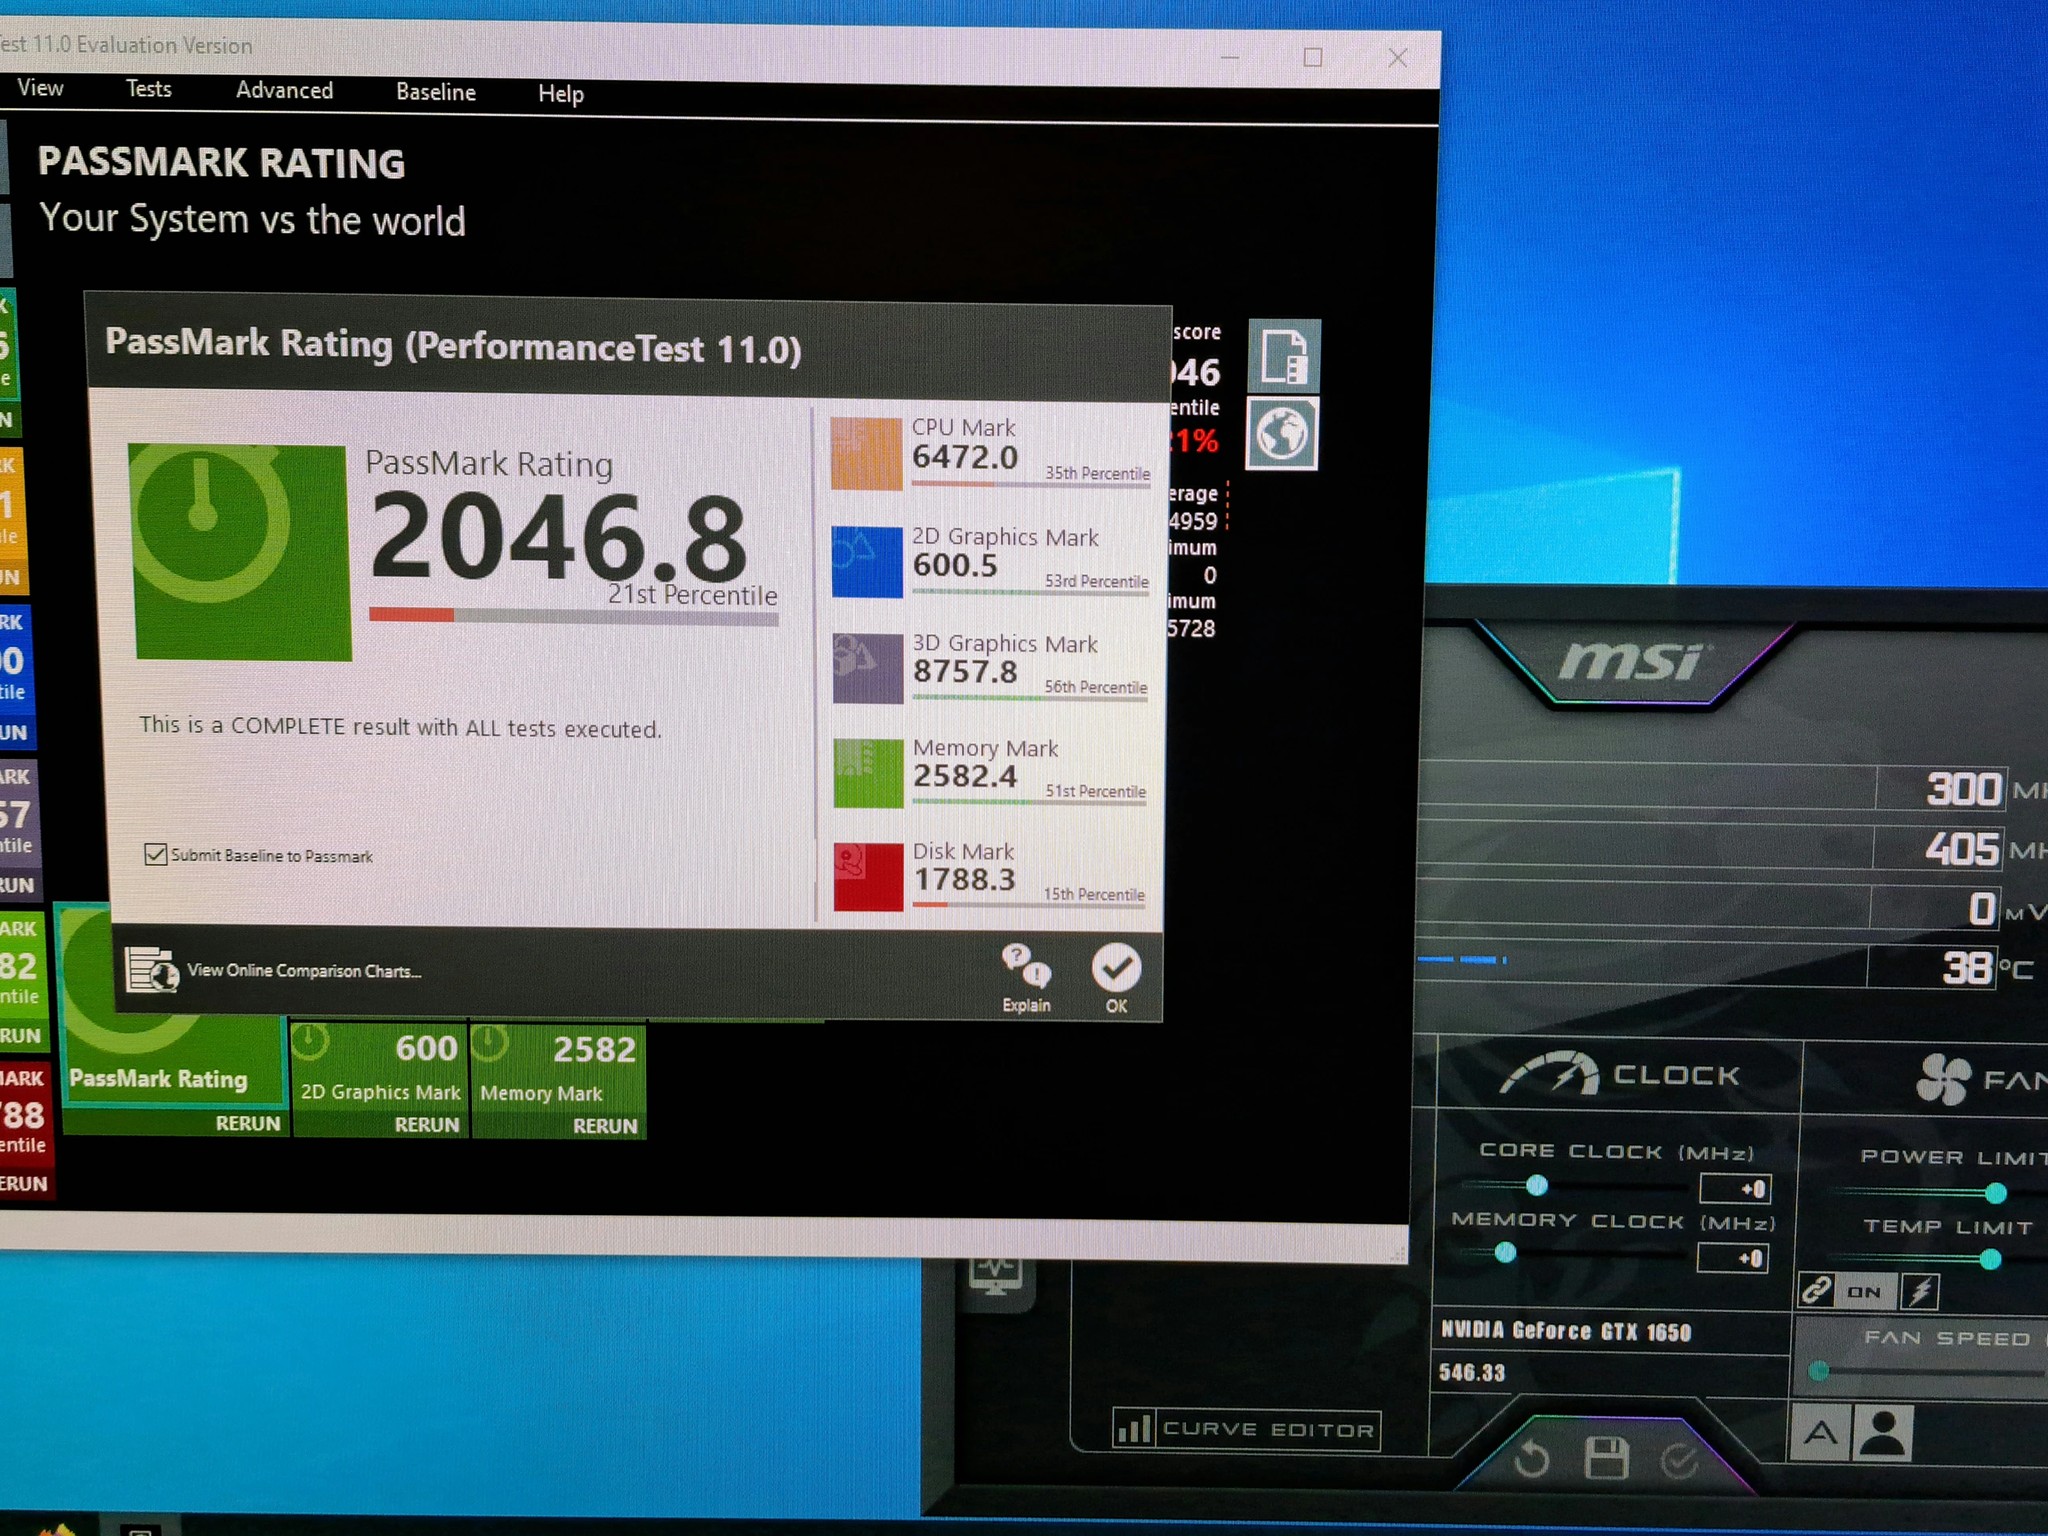Click the Memory Clock +0 offset field
The height and width of the screenshot is (1536, 2048).
click(1734, 1257)
